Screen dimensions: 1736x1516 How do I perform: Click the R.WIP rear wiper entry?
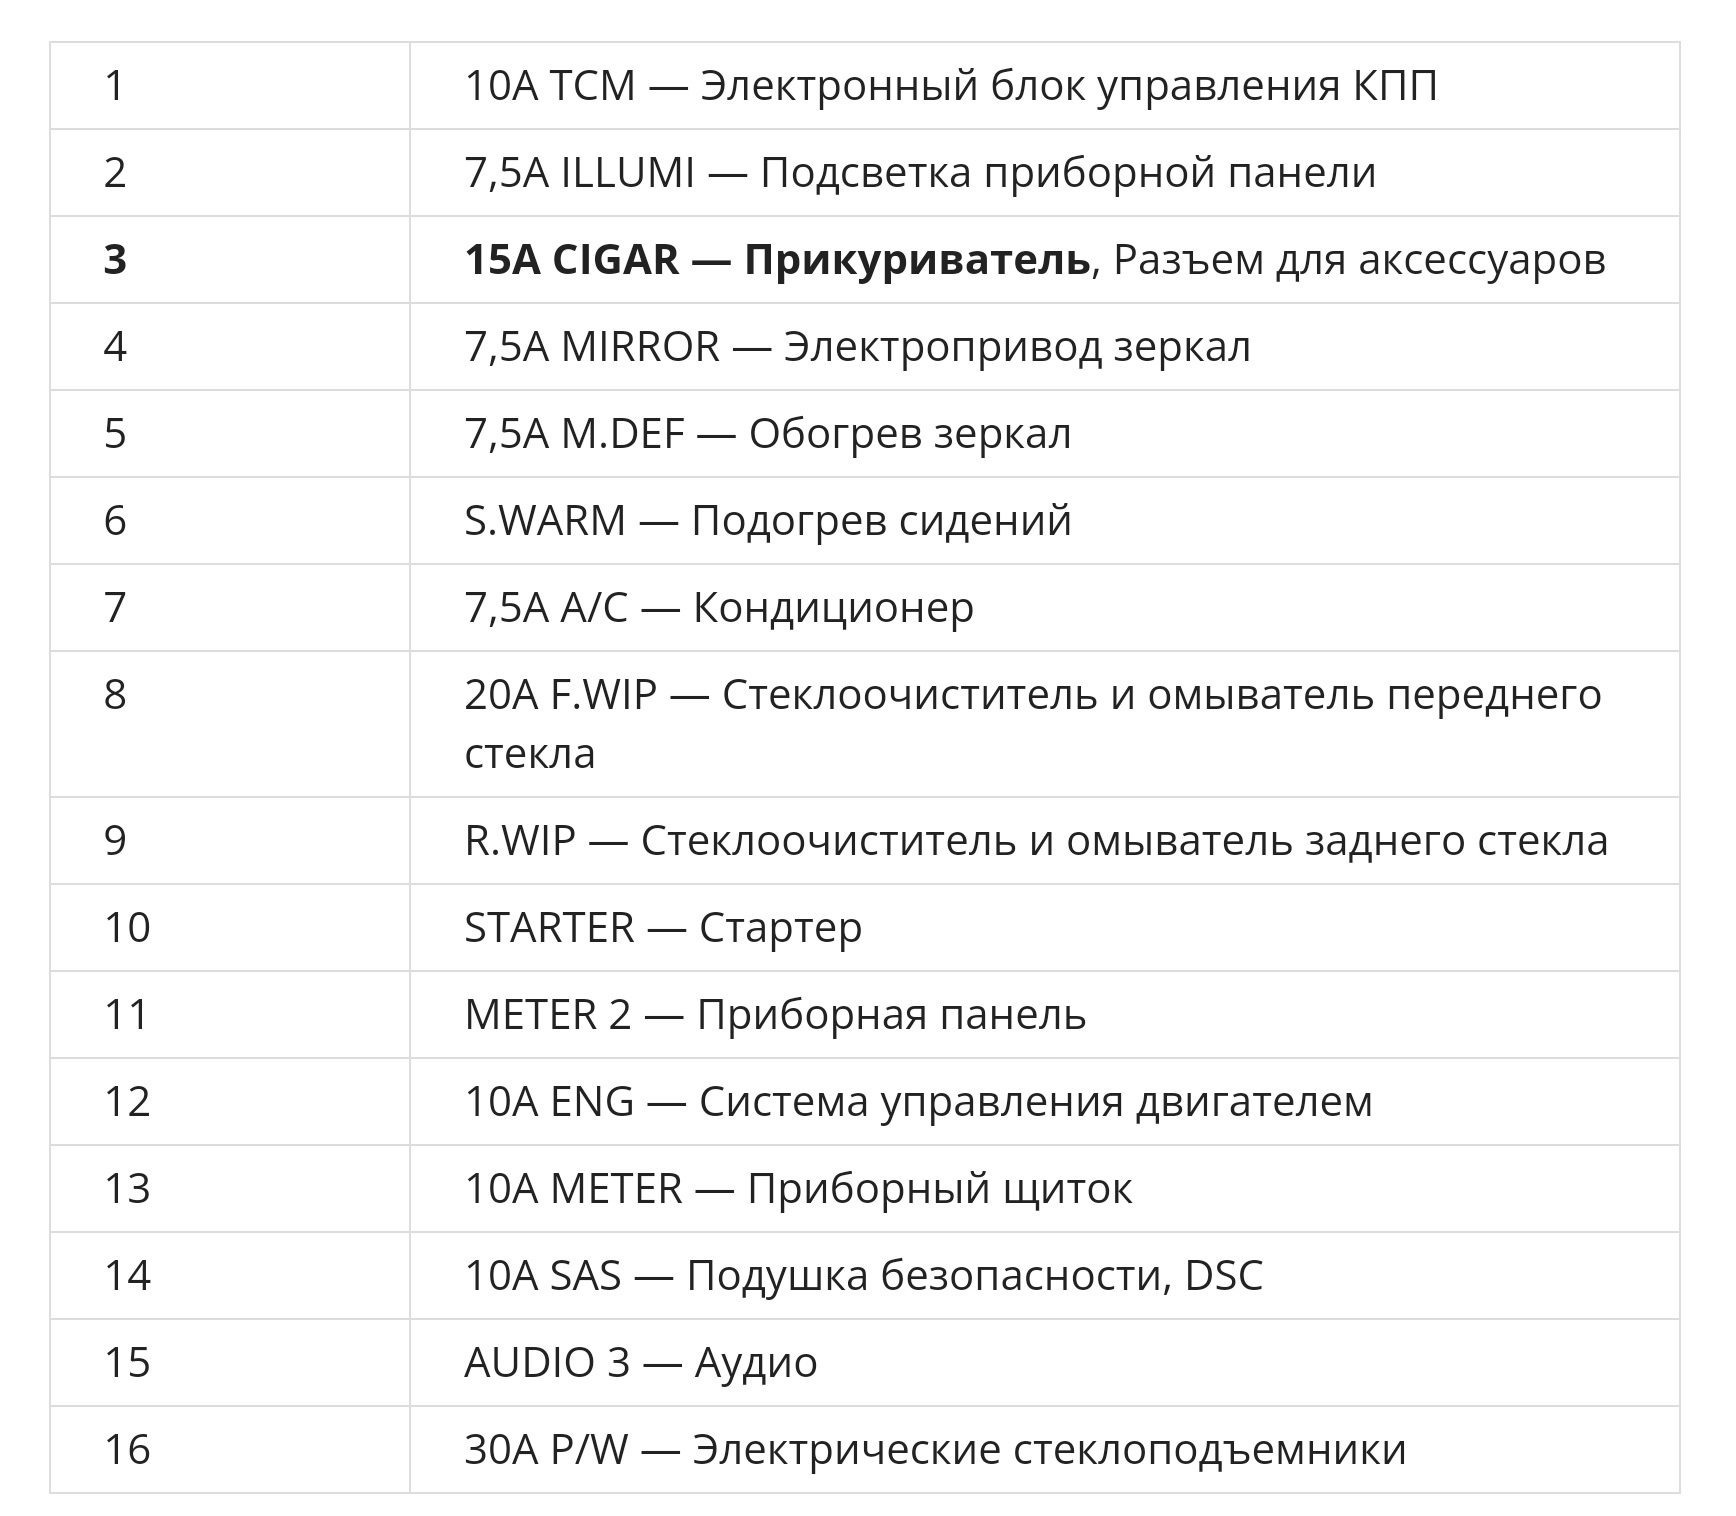[1035, 841]
